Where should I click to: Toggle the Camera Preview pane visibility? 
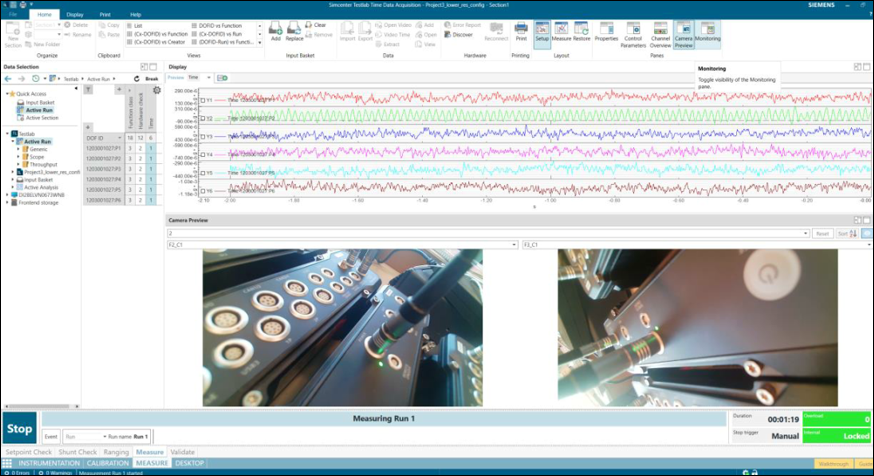[684, 35]
